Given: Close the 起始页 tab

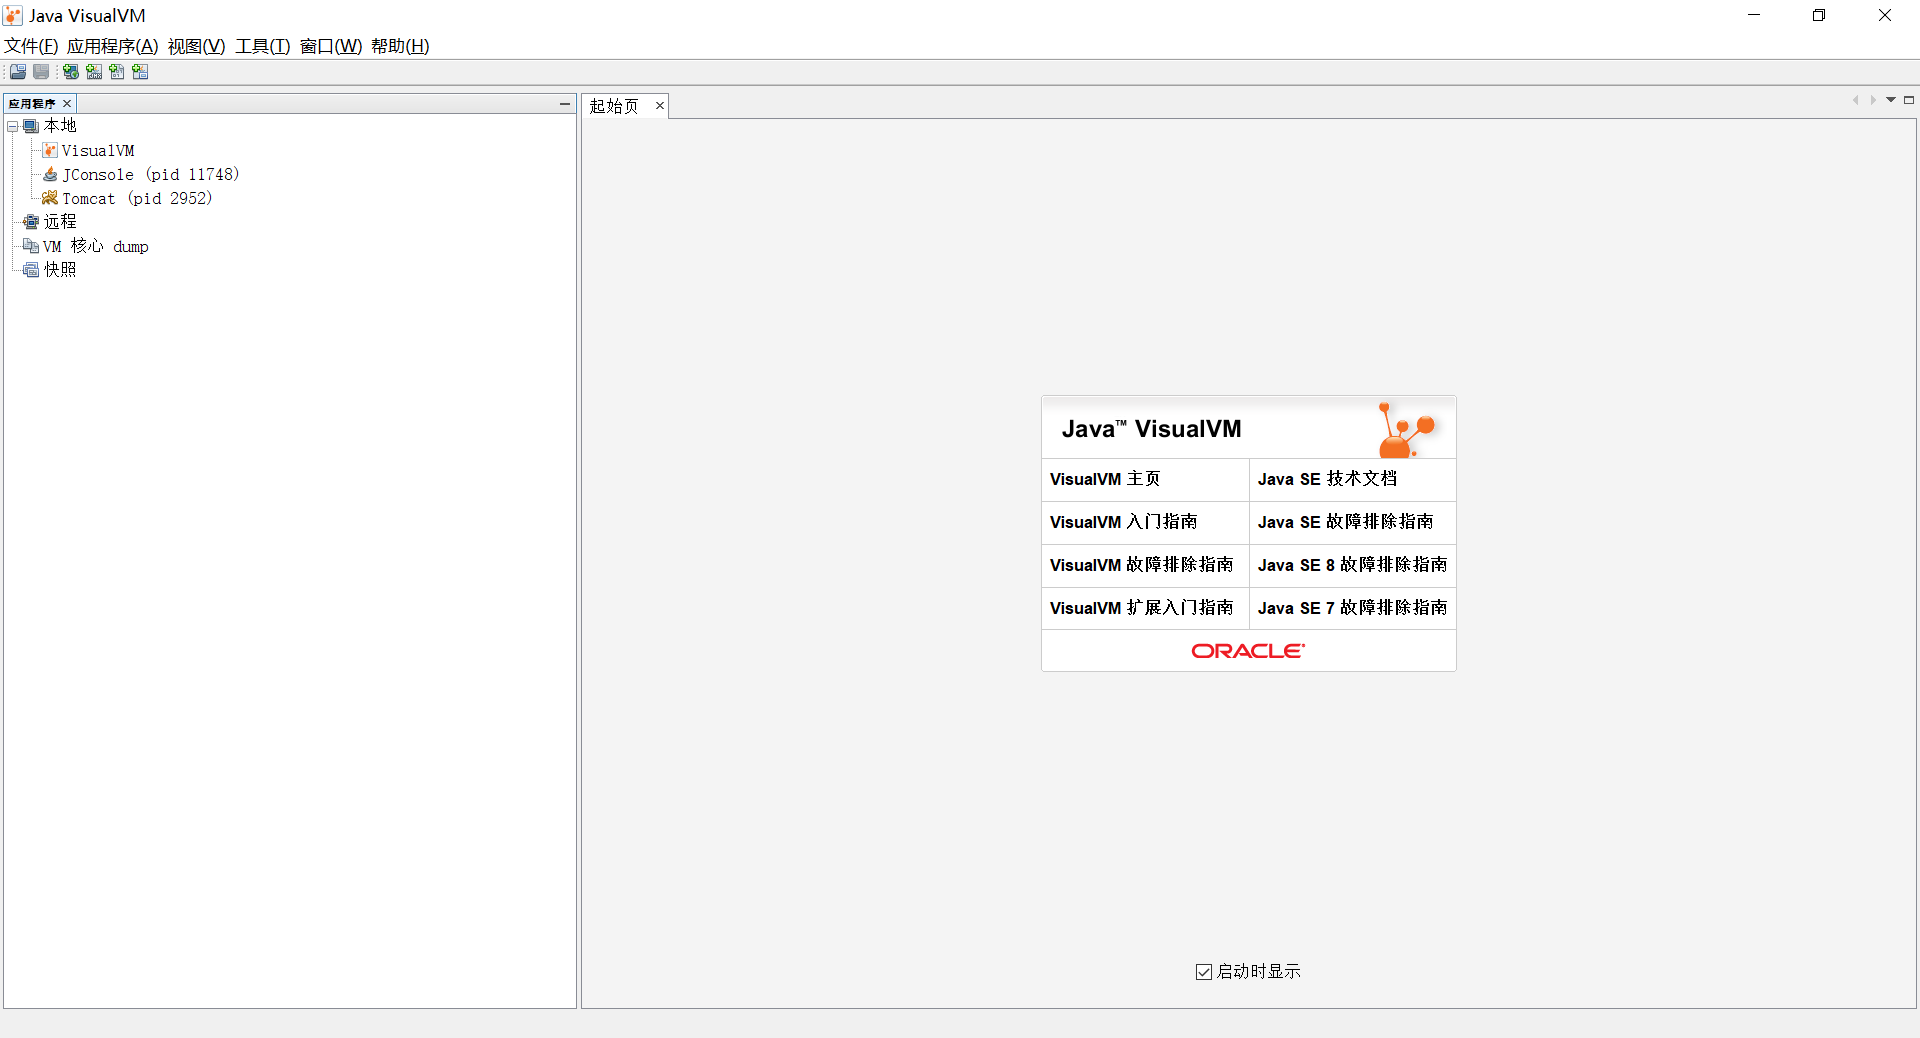Looking at the screenshot, I should coord(660,106).
